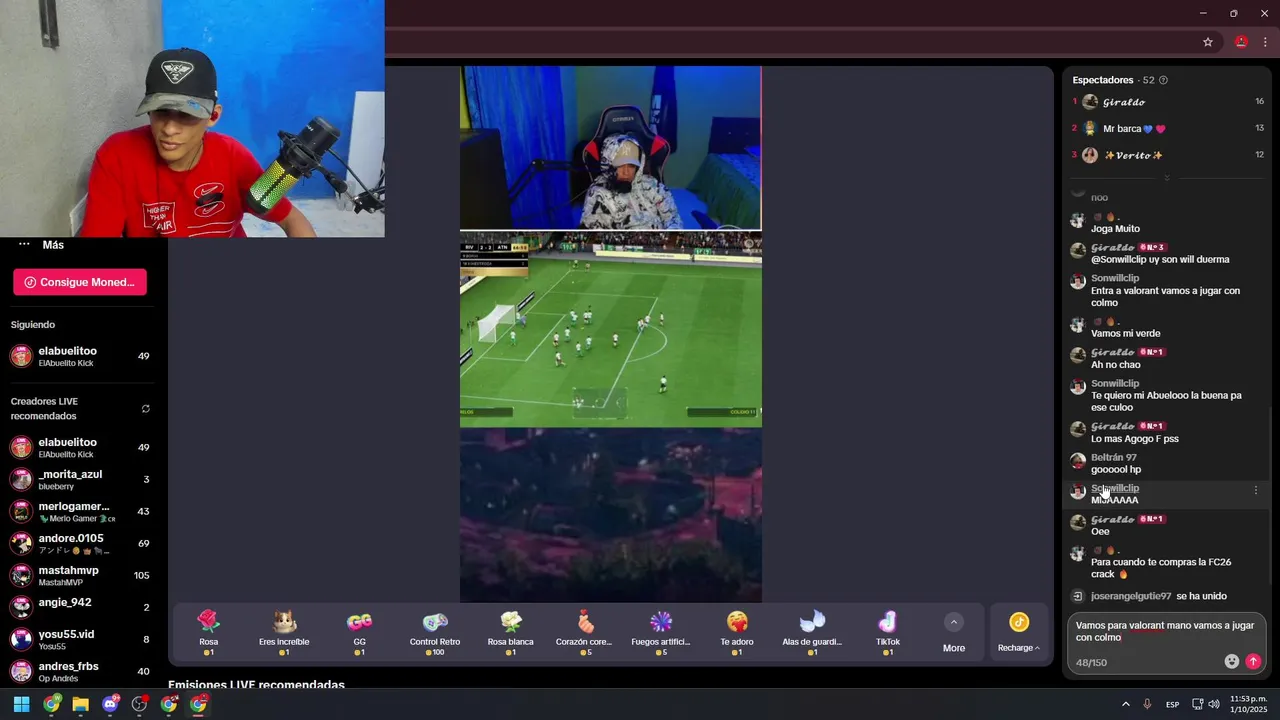Open mastahmvp live channel
Image resolution: width=1280 pixels, height=720 pixels.
click(x=80, y=575)
